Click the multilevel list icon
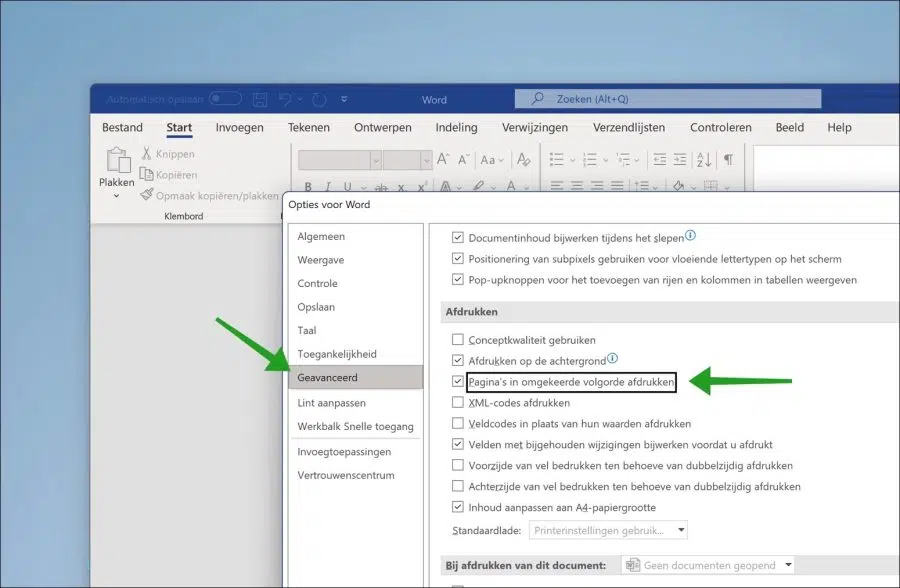This screenshot has height=588, width=900. click(x=623, y=159)
